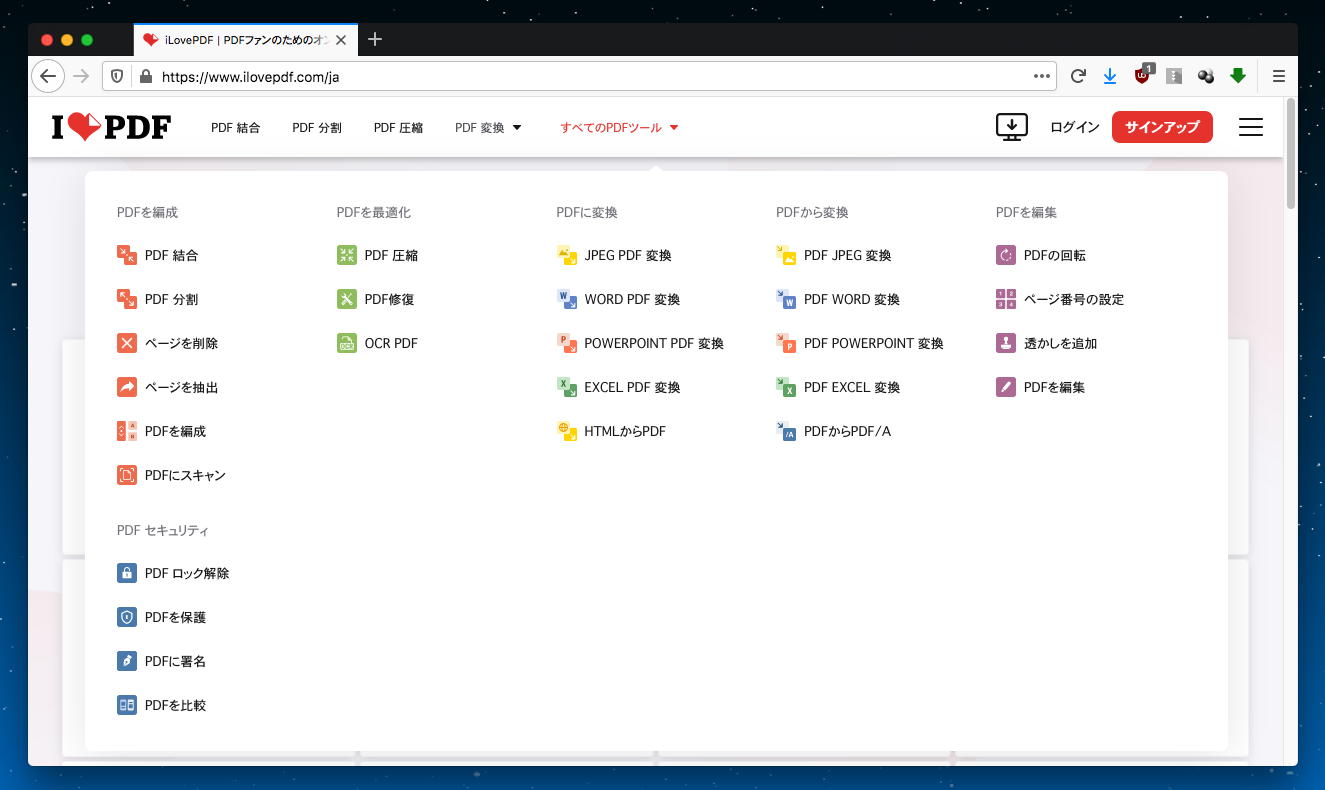Click the 透かしを追加 watermark stamp icon
The height and width of the screenshot is (790, 1325).
(x=1006, y=343)
